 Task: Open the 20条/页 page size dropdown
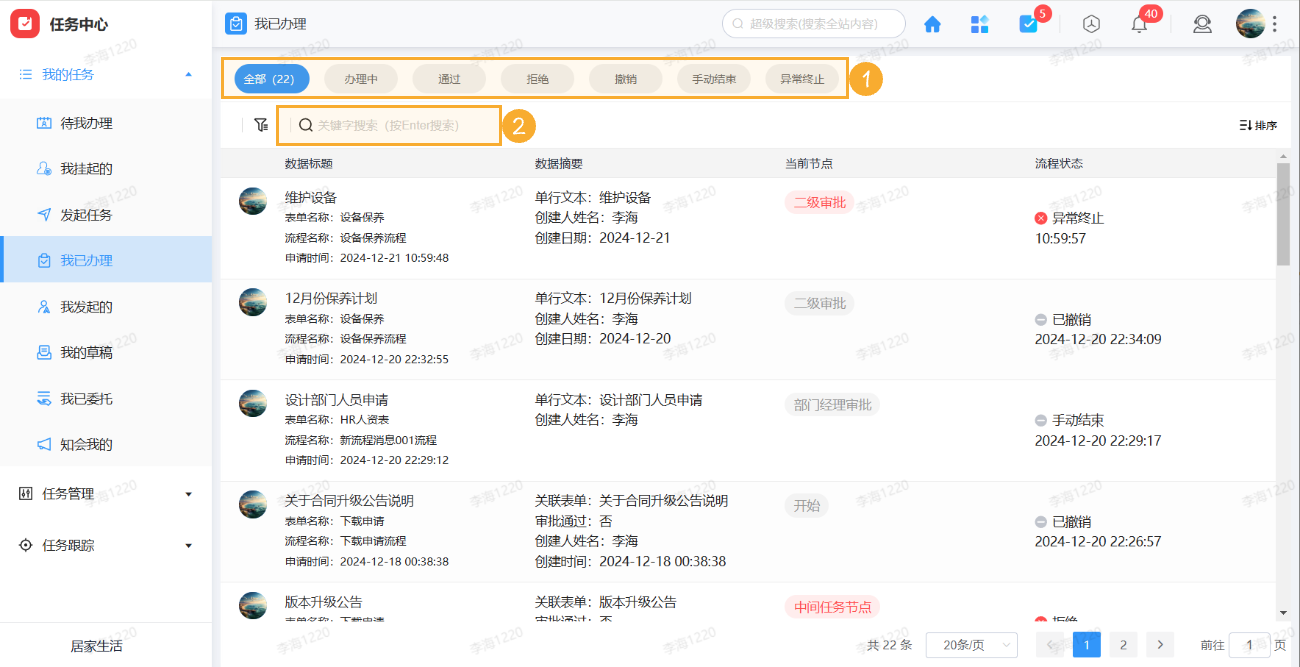click(969, 645)
